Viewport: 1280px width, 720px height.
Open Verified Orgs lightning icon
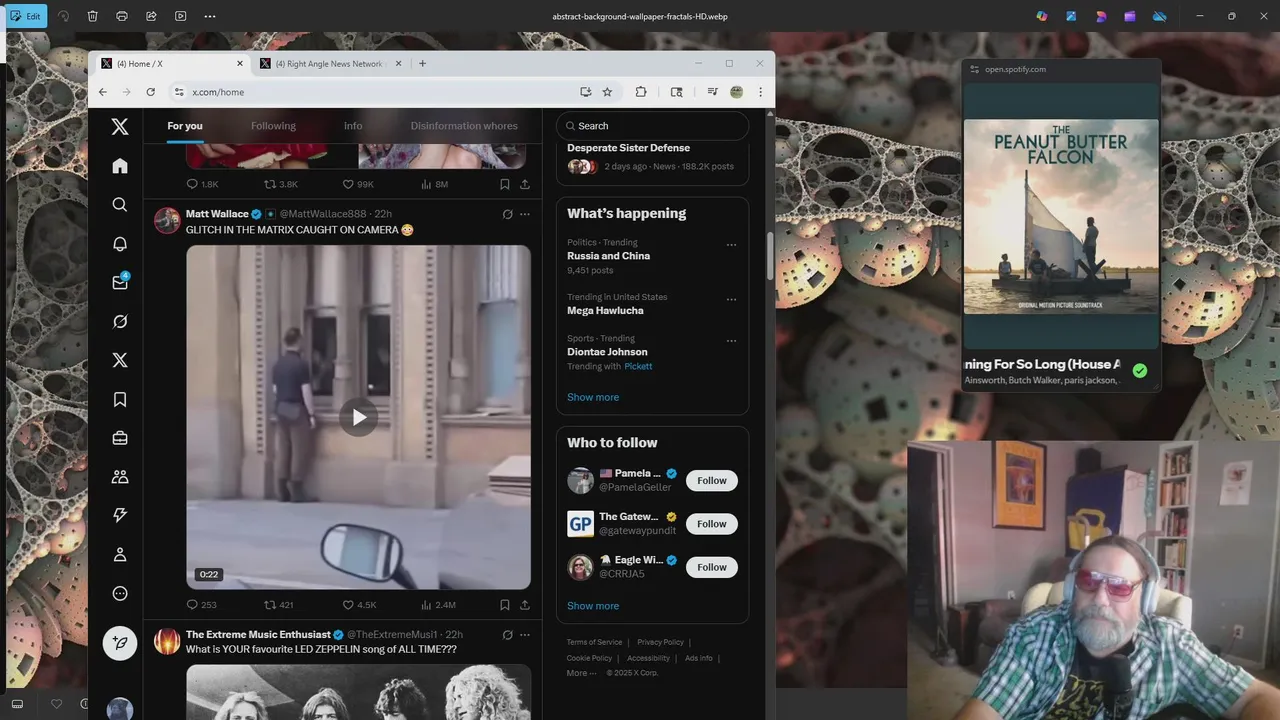coord(120,515)
